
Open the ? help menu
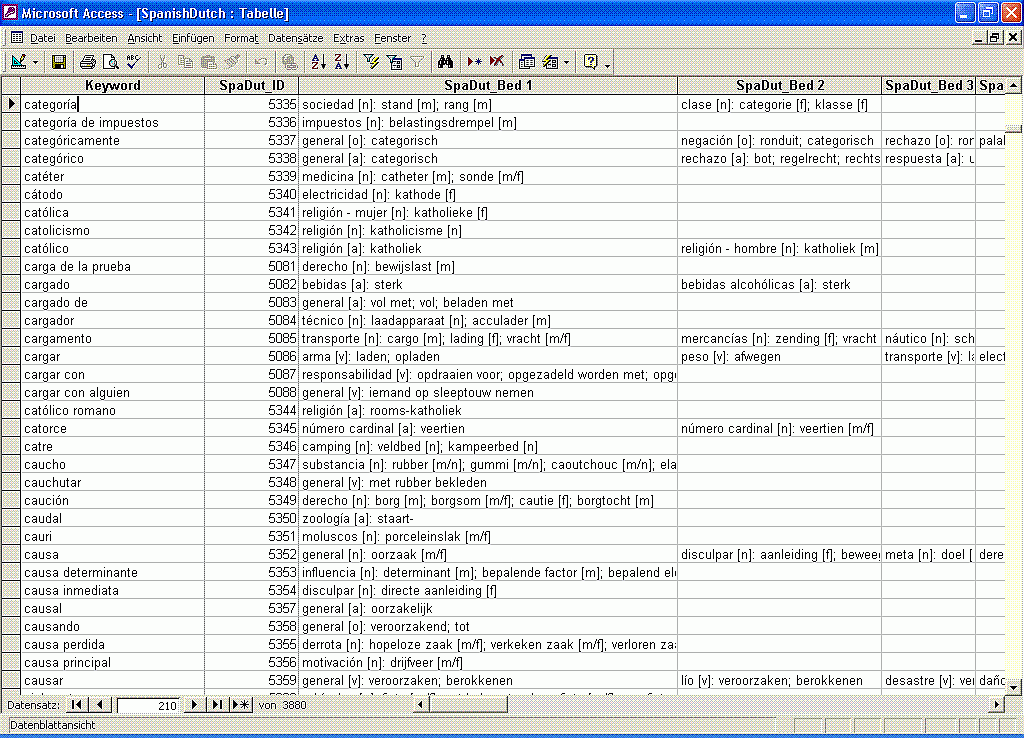point(424,39)
